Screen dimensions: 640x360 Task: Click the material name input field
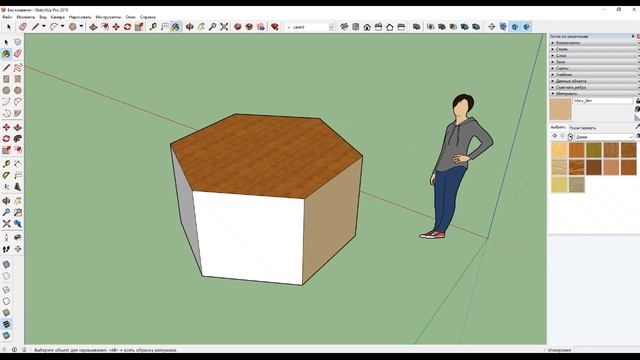[x=602, y=100]
